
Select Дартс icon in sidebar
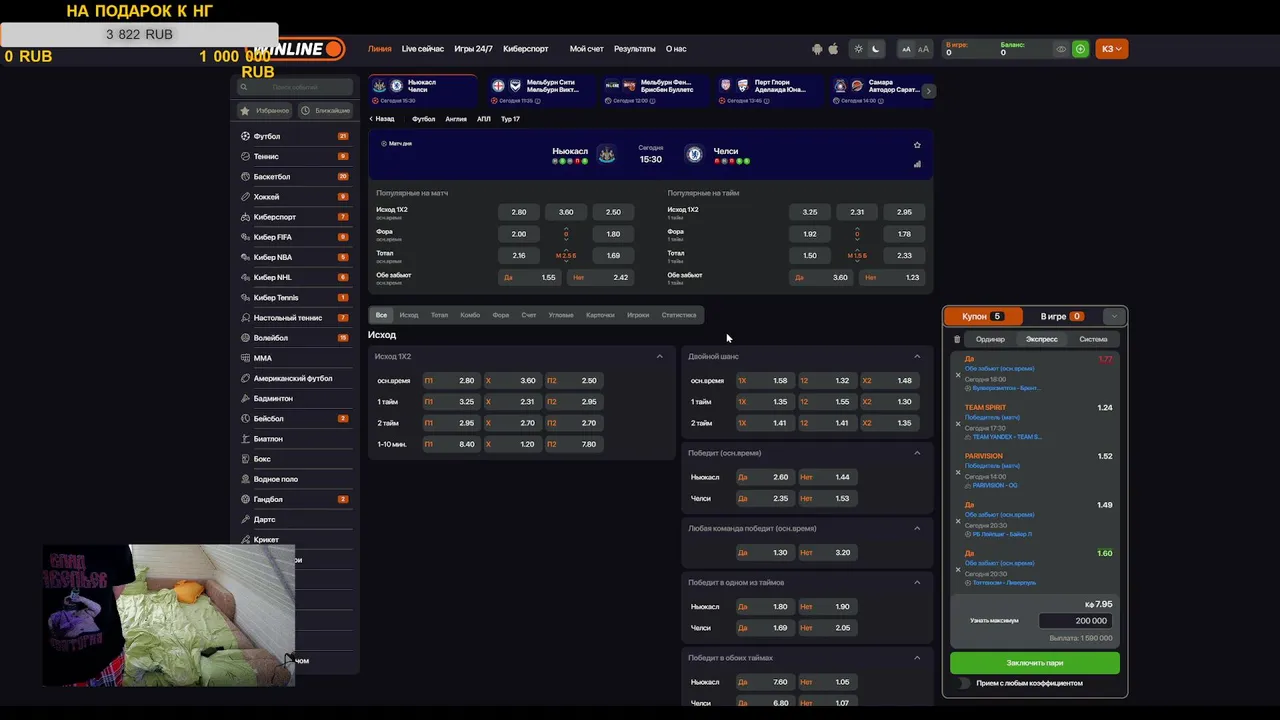(245, 519)
